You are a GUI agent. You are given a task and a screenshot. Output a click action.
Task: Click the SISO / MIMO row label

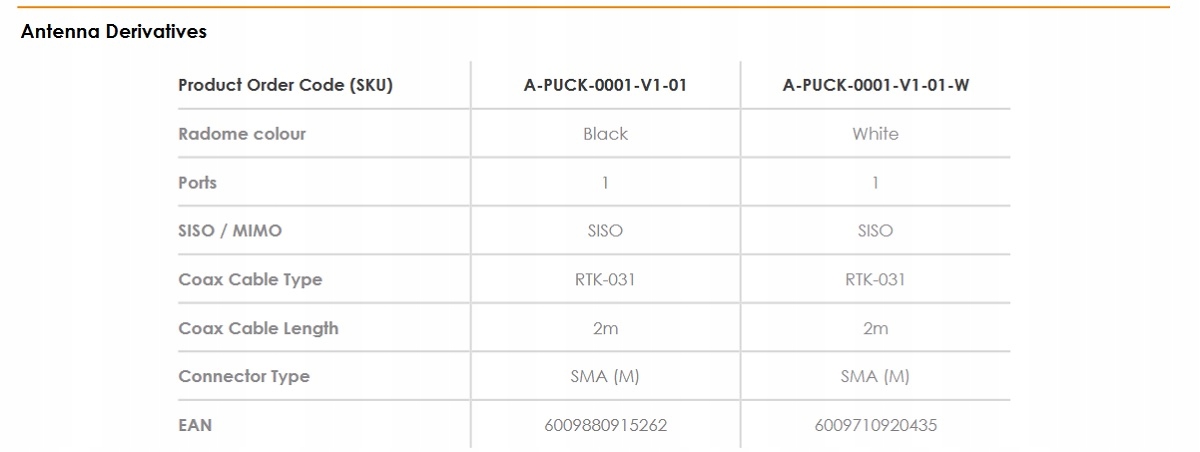coord(230,231)
